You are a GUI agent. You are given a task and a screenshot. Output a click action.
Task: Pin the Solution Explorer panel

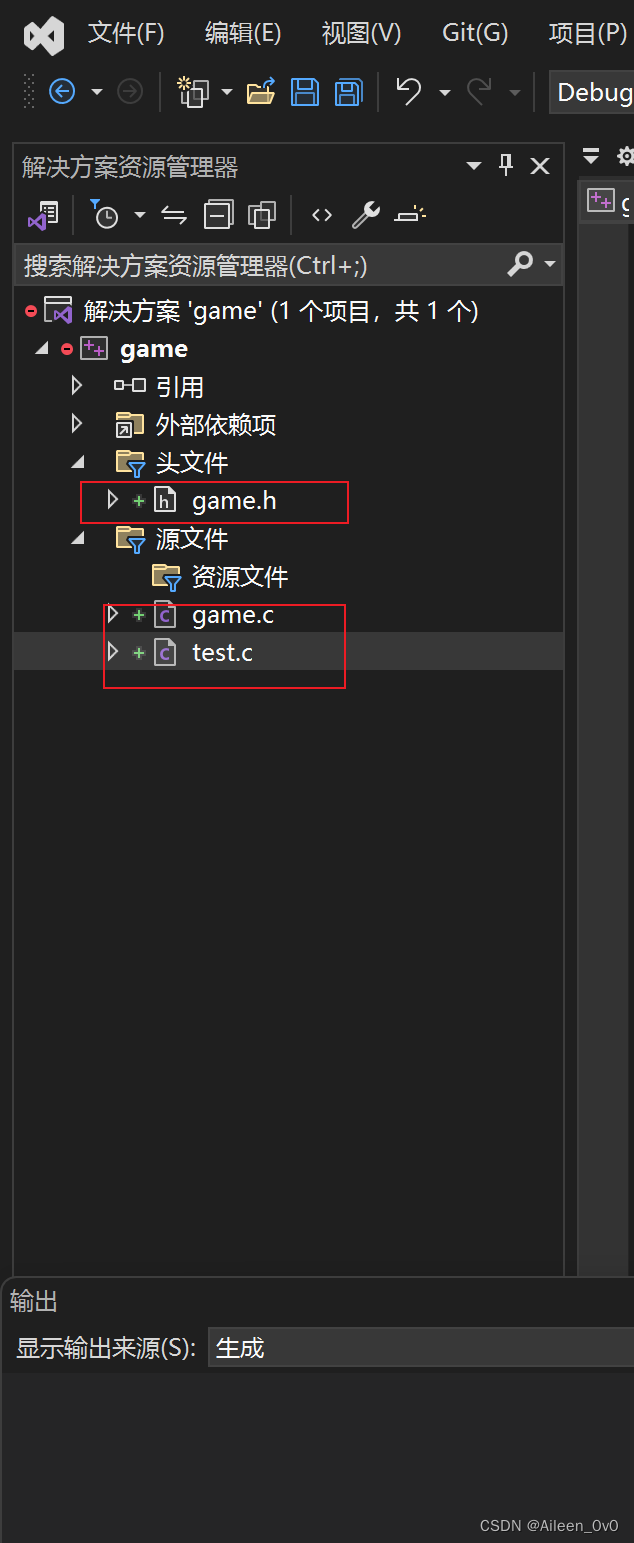506,166
